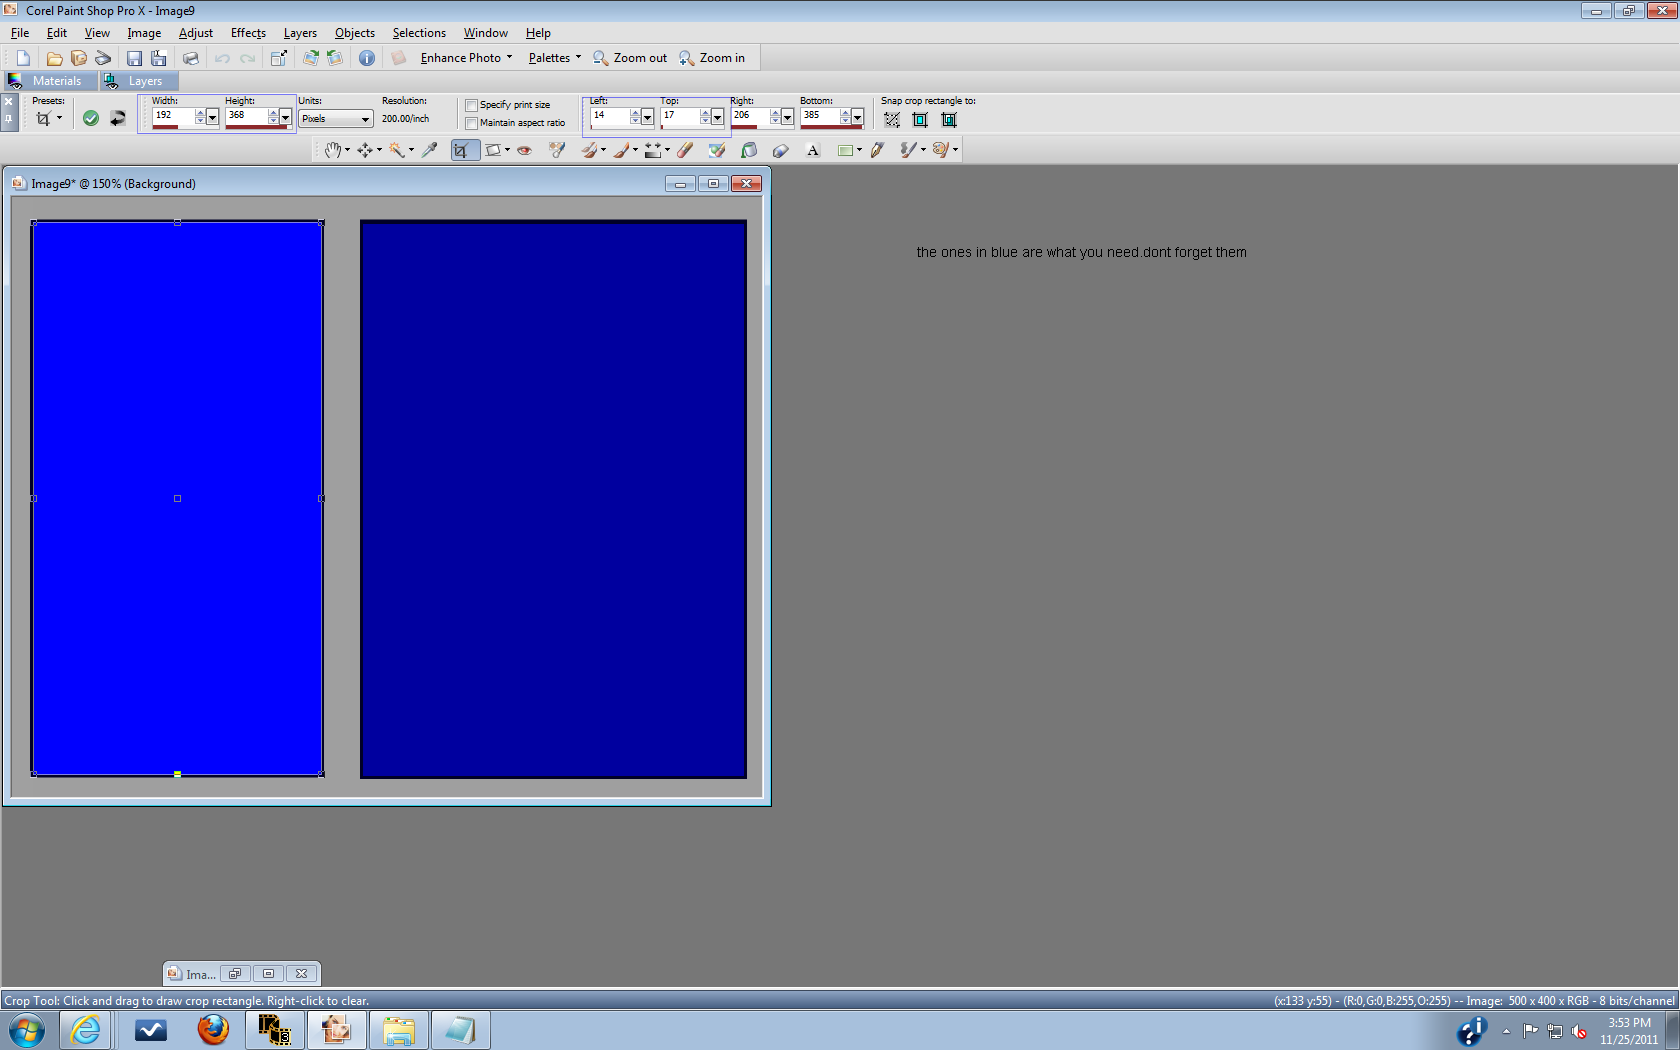Open the Objects menu
Image resolution: width=1680 pixels, height=1050 pixels.
[x=355, y=33]
